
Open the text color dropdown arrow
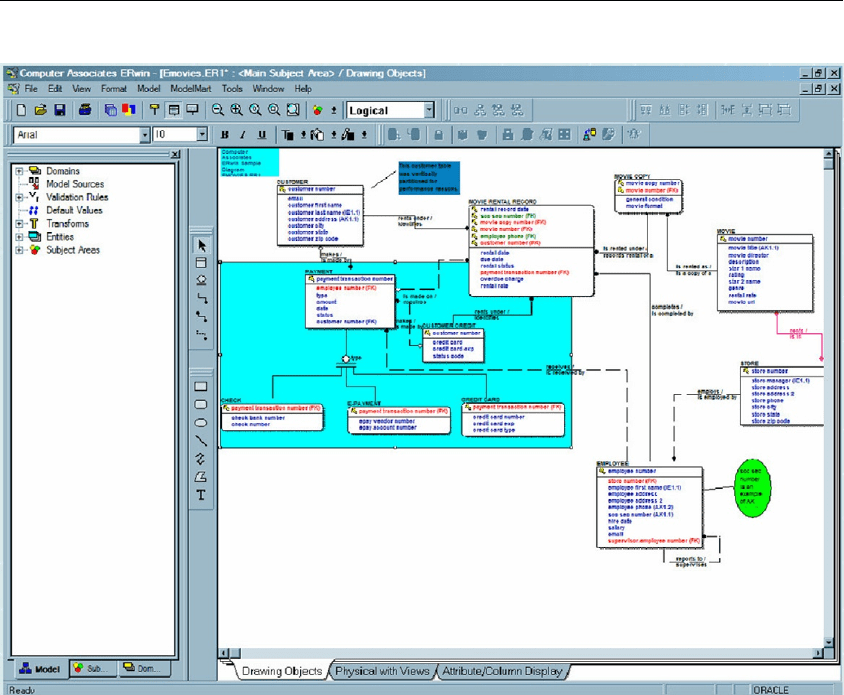click(303, 135)
